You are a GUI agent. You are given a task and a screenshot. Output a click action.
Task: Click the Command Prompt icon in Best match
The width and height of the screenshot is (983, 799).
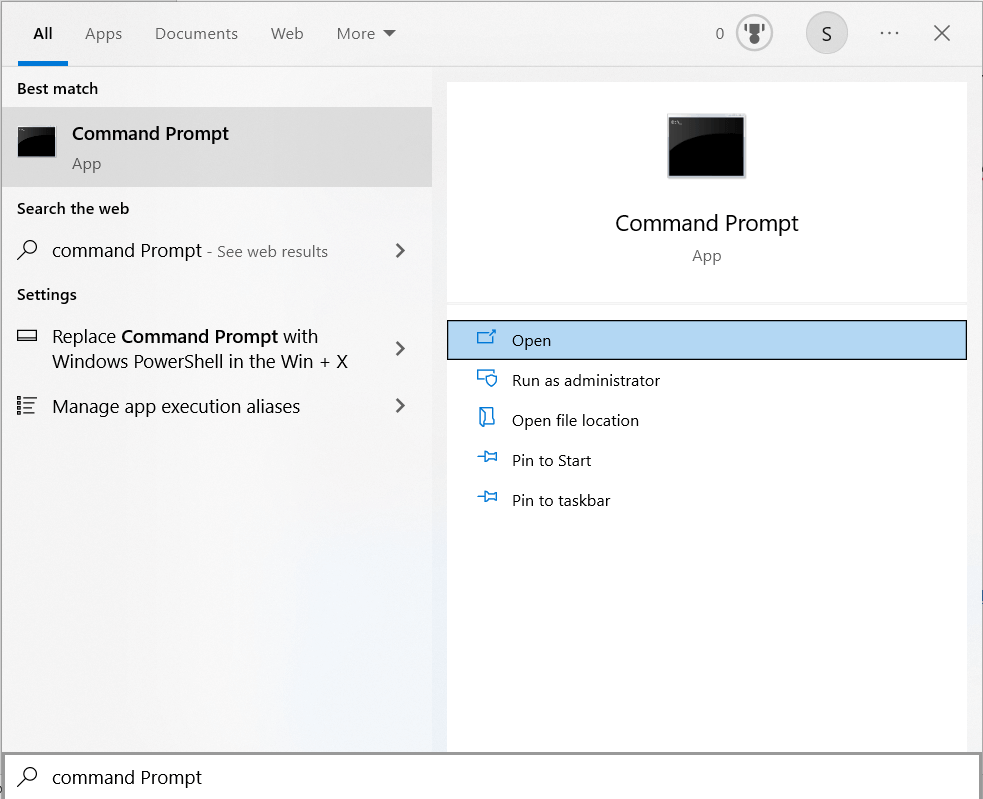pos(36,142)
